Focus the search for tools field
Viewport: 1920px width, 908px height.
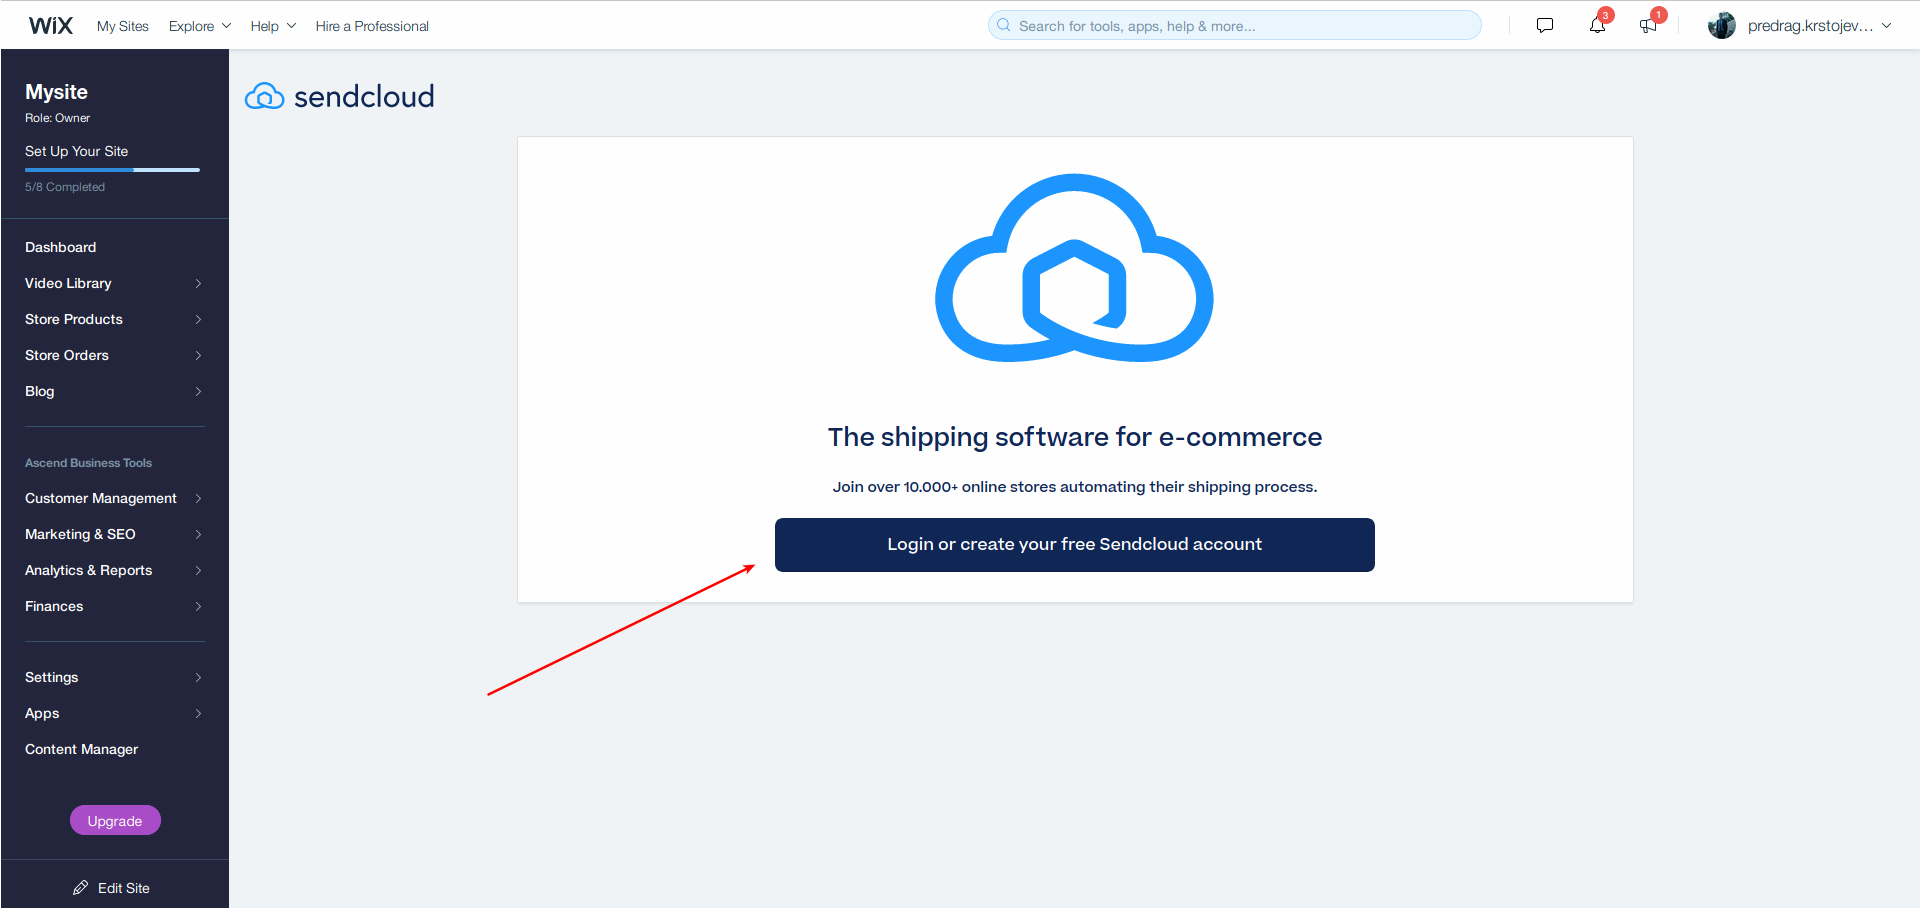click(x=1234, y=25)
